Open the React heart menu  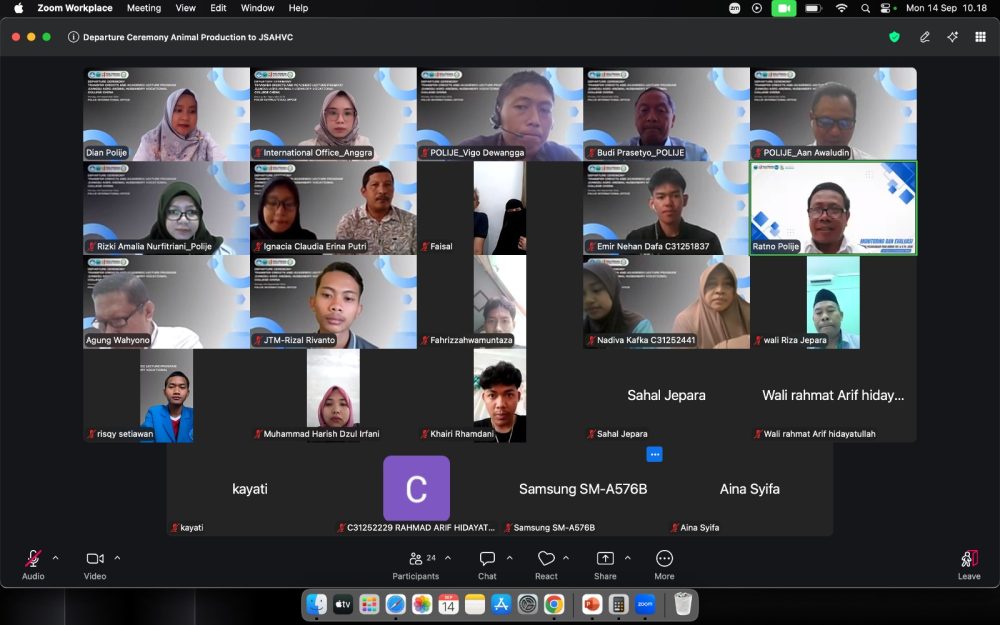click(x=546, y=565)
